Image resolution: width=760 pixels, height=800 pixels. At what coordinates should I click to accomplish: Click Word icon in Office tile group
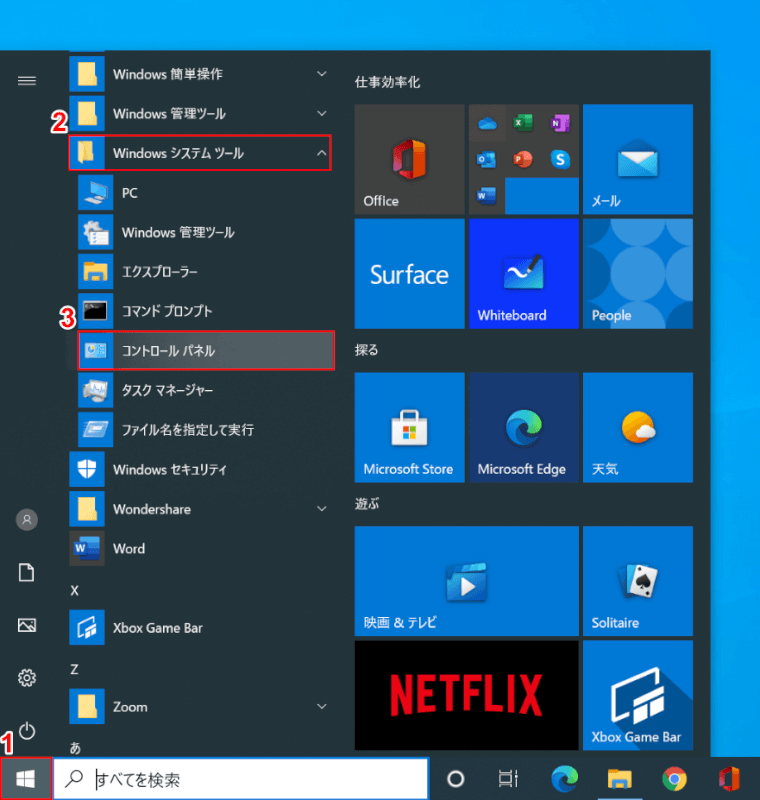pos(487,196)
